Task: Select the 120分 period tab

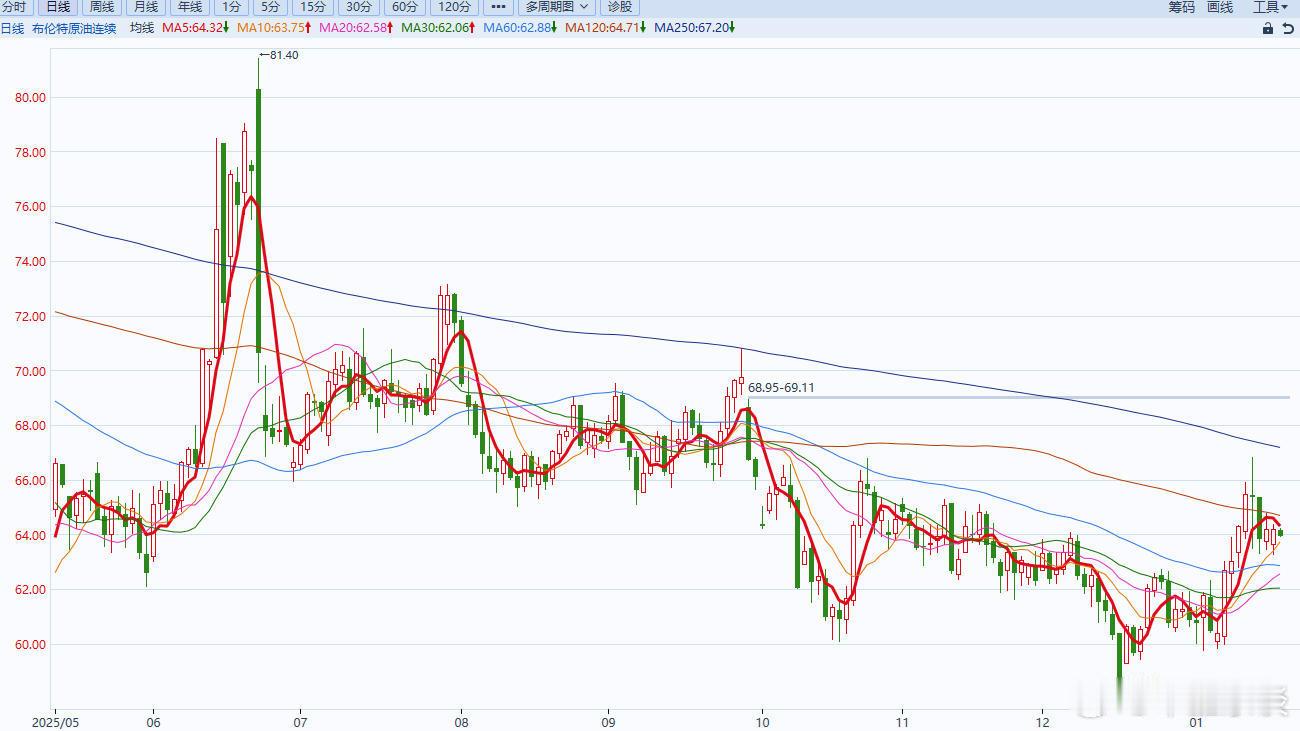Action: [454, 6]
